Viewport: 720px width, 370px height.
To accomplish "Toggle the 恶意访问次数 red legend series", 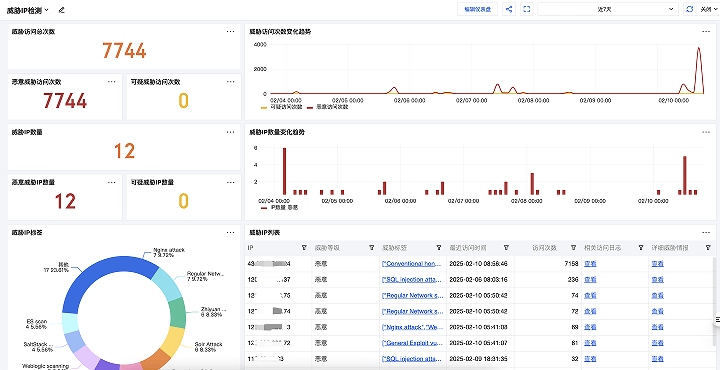I will 327,107.
